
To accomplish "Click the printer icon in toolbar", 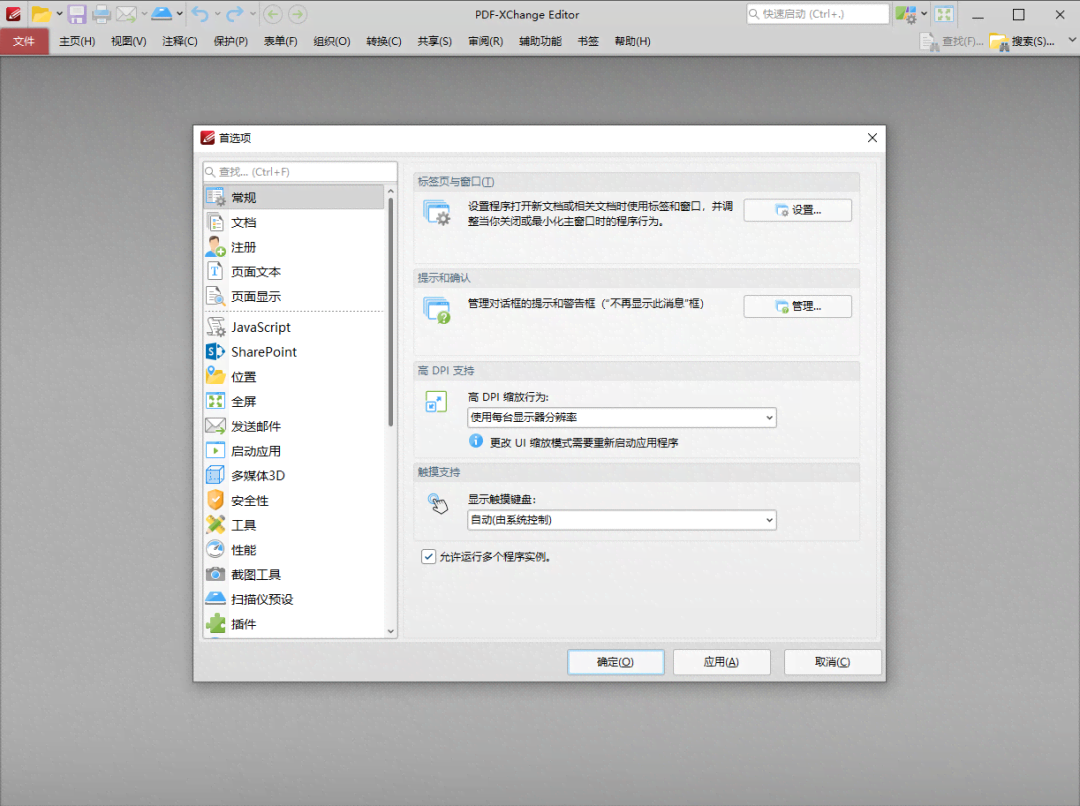I will coord(101,14).
